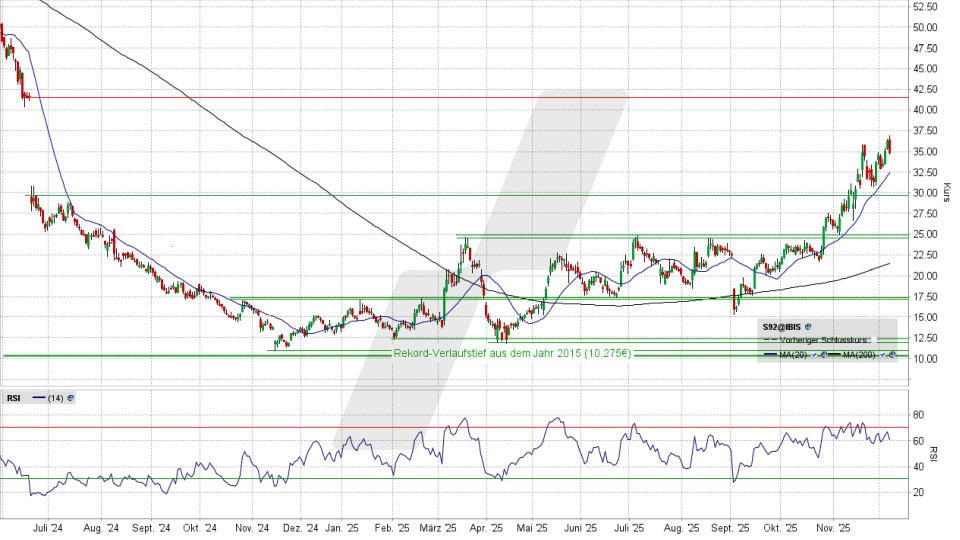Click the MA(20) legend label
Screen dimensions: 960x540
pos(793,355)
